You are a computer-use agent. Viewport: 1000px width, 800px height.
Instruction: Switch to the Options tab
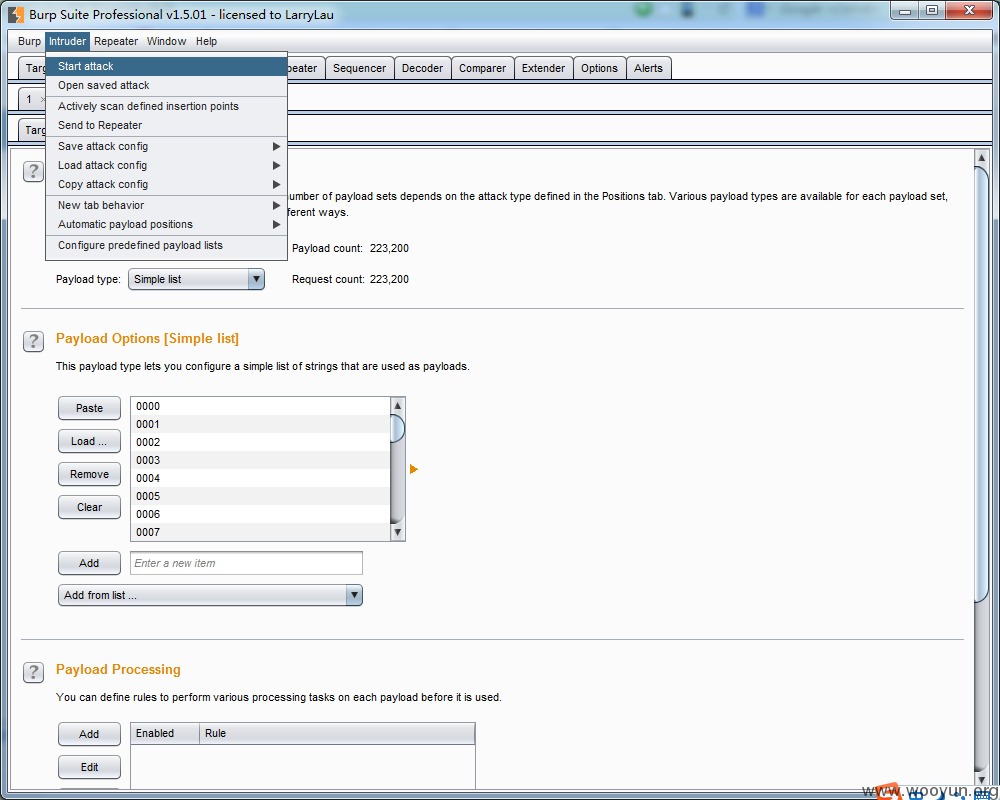tap(599, 68)
